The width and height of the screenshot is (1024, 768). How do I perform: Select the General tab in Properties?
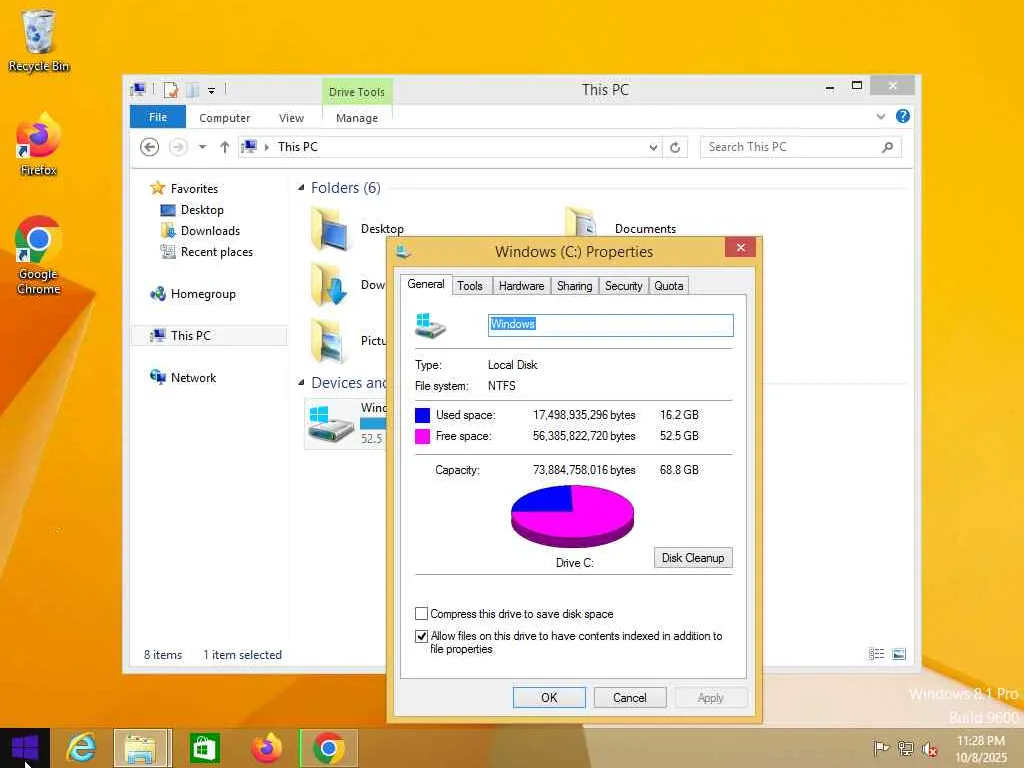[x=426, y=284]
